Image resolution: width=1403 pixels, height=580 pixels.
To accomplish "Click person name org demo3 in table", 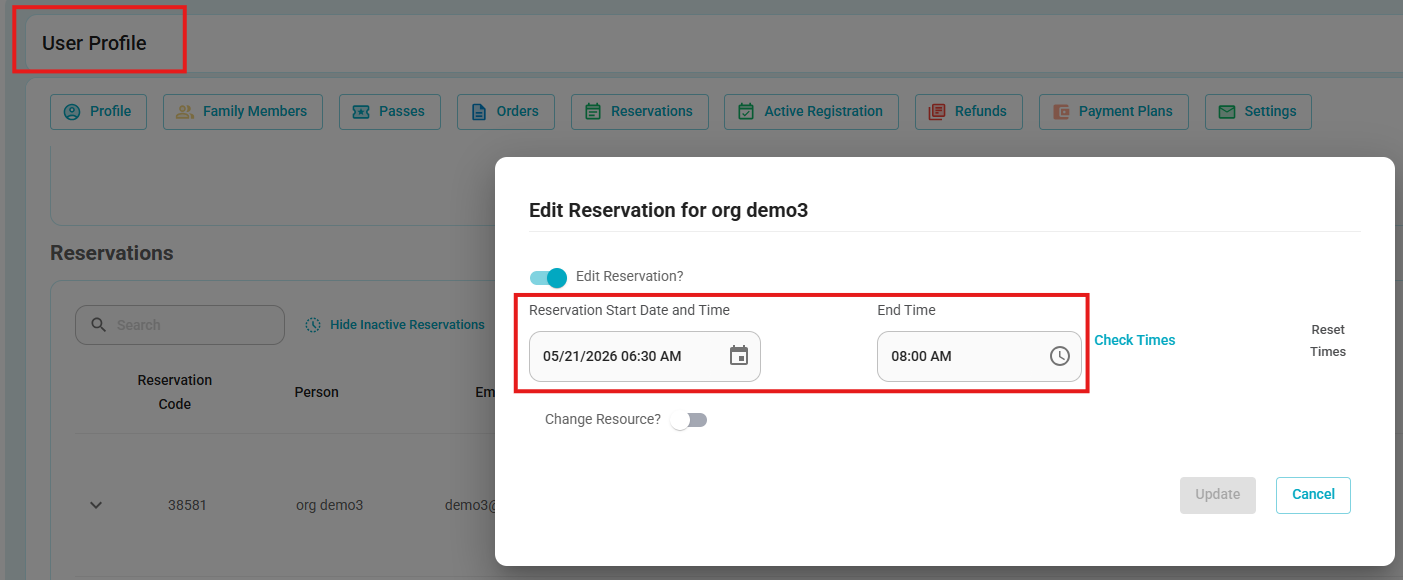I will pos(329,505).
